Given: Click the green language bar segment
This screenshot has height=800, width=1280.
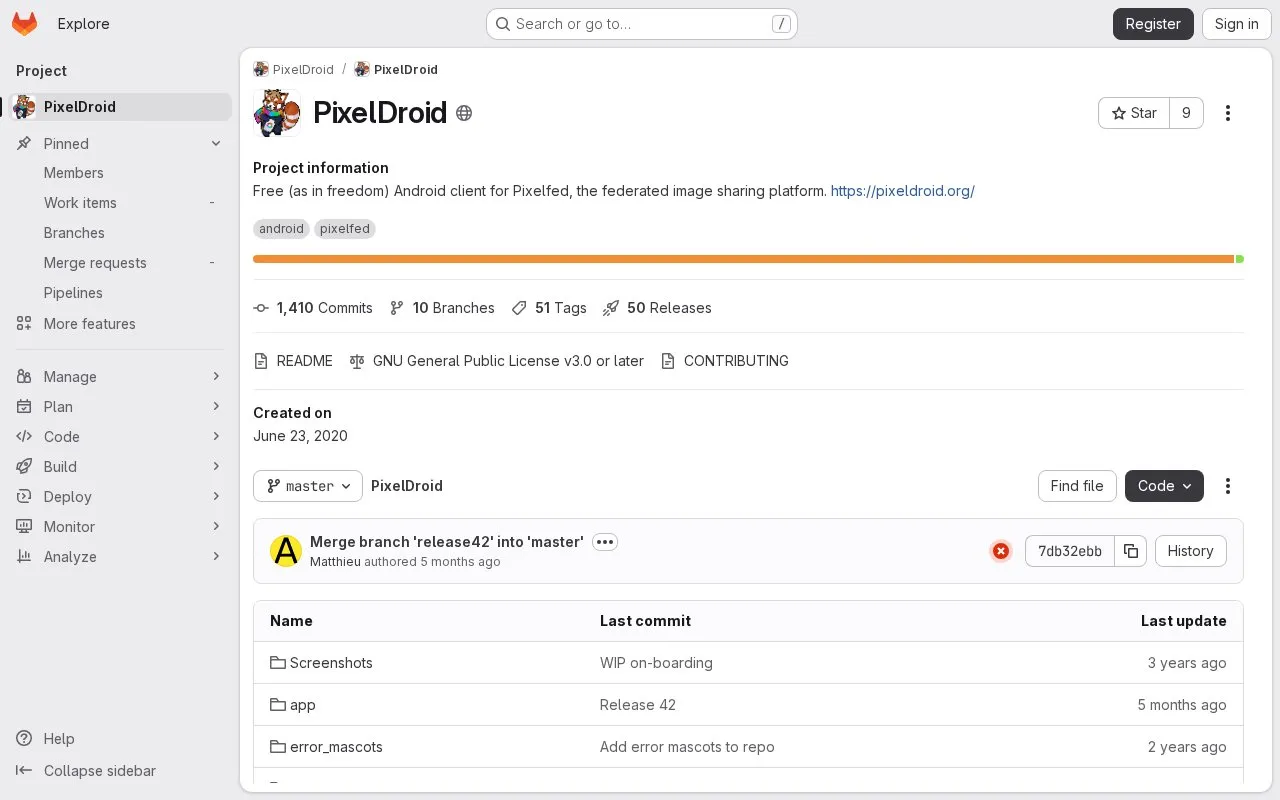Looking at the screenshot, I should (1240, 259).
